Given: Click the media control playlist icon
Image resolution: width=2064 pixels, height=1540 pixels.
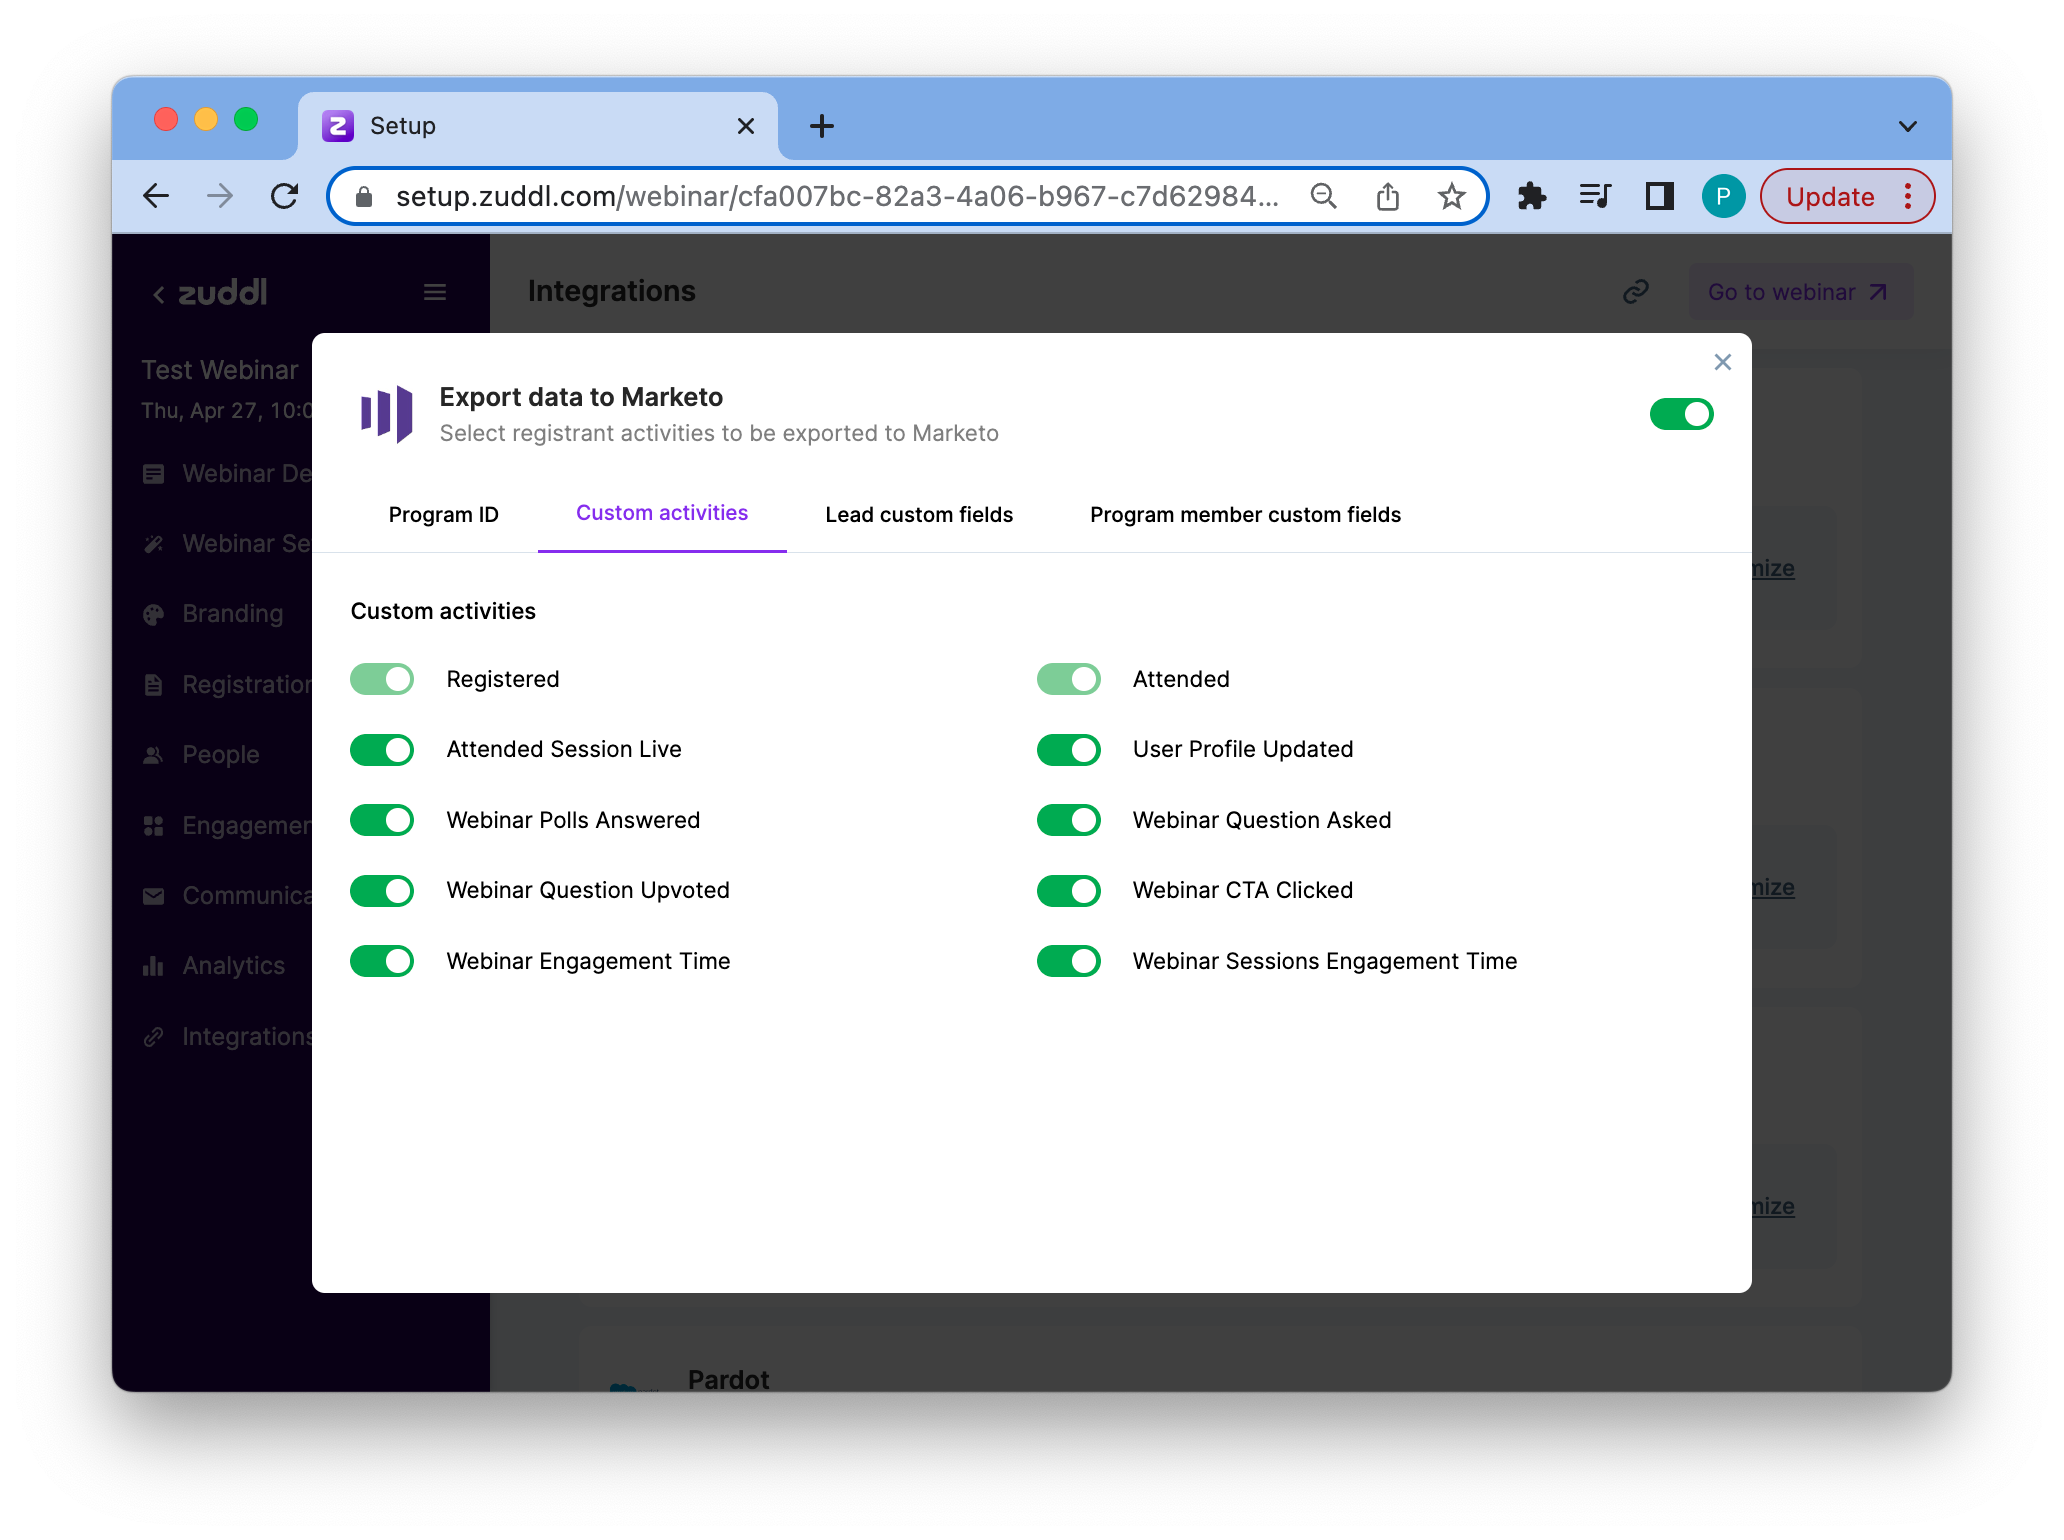Looking at the screenshot, I should [x=1595, y=196].
